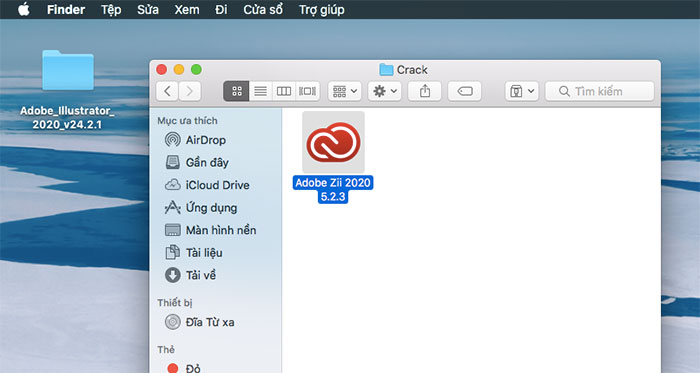Click the Gần đây recents icon

(172, 162)
